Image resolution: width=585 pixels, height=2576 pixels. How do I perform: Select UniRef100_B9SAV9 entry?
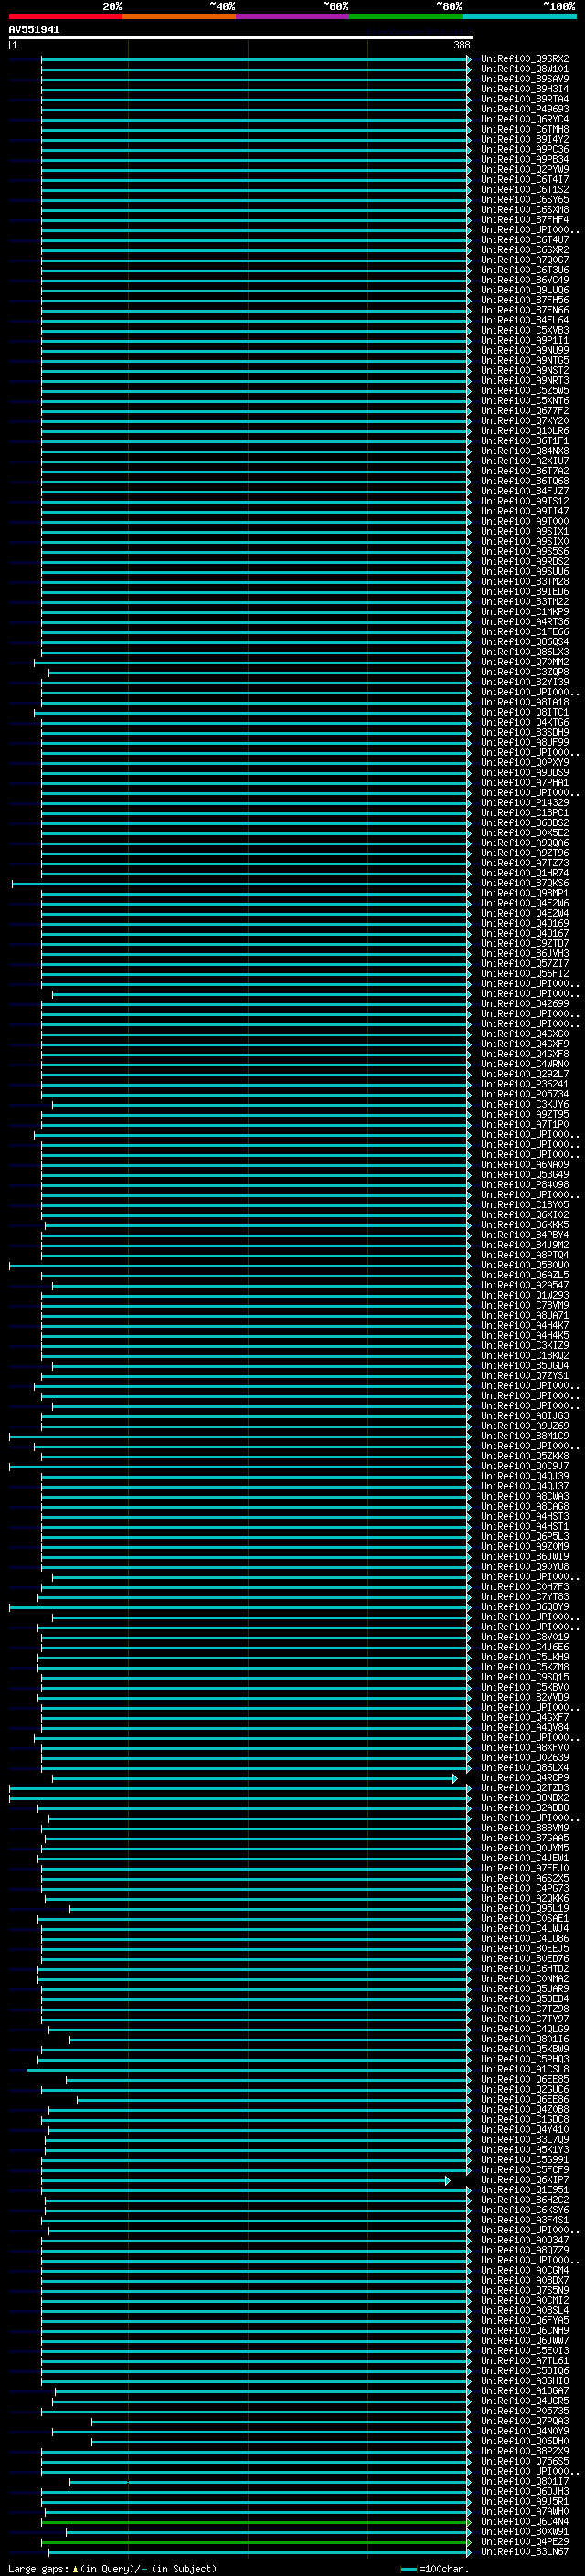click(x=525, y=79)
